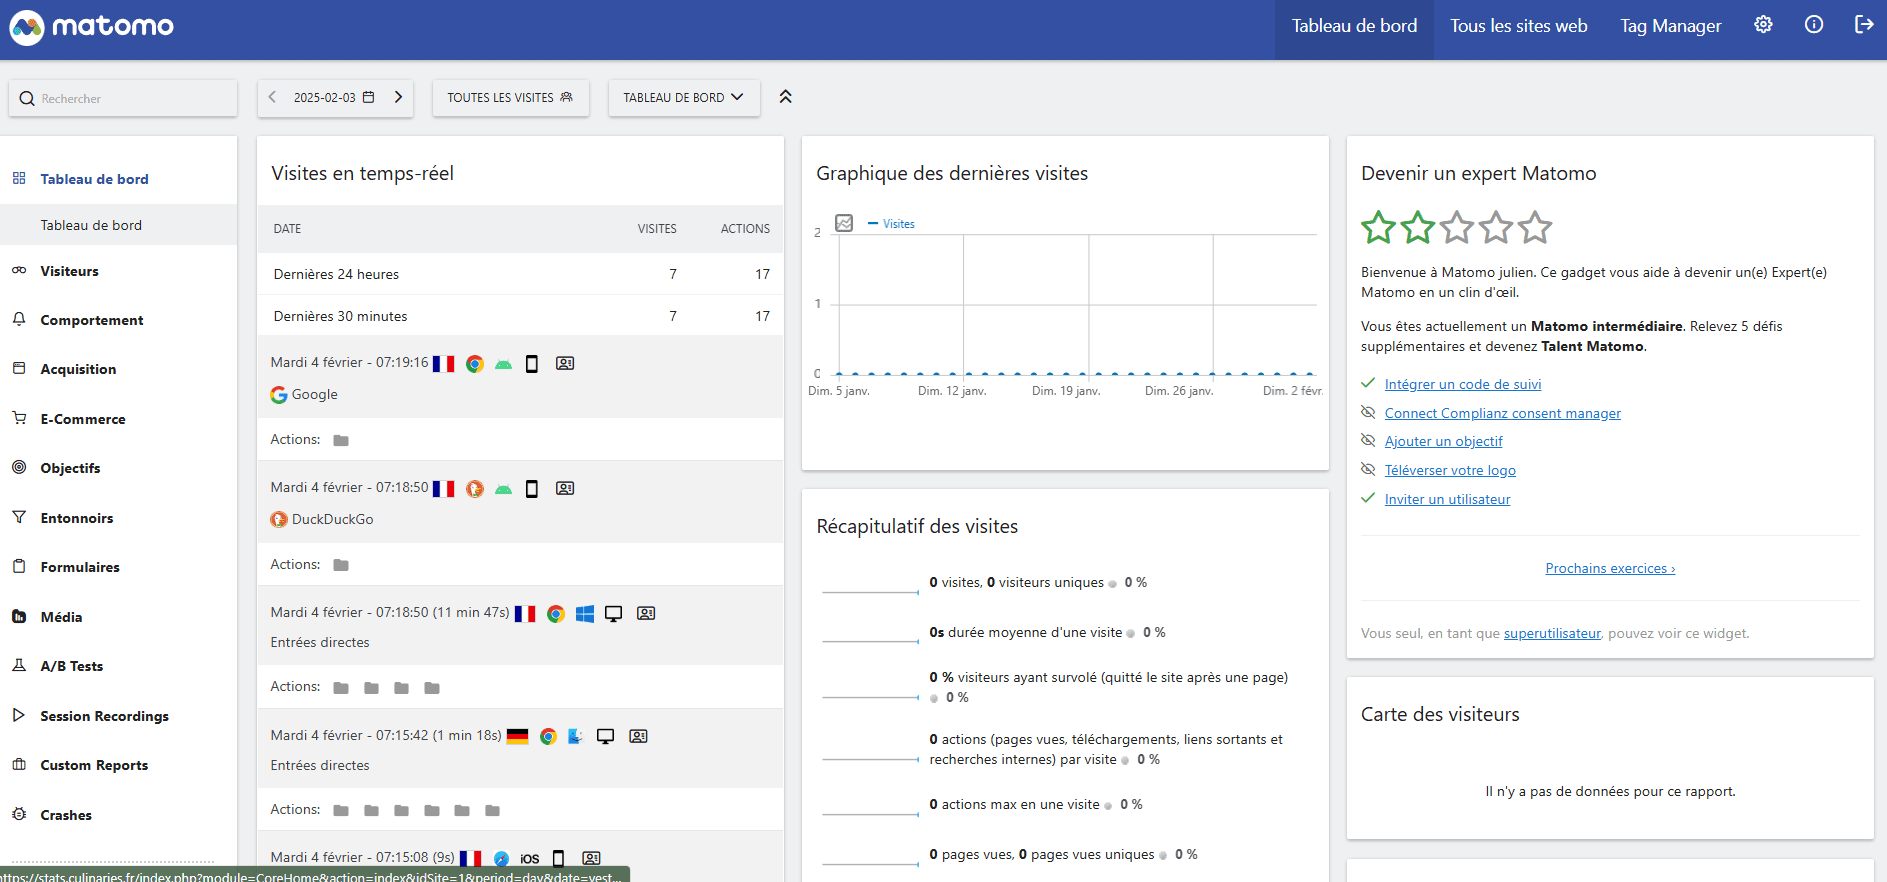The image size is (1887, 882).
Task: Click the second star rating icon
Action: [1417, 228]
